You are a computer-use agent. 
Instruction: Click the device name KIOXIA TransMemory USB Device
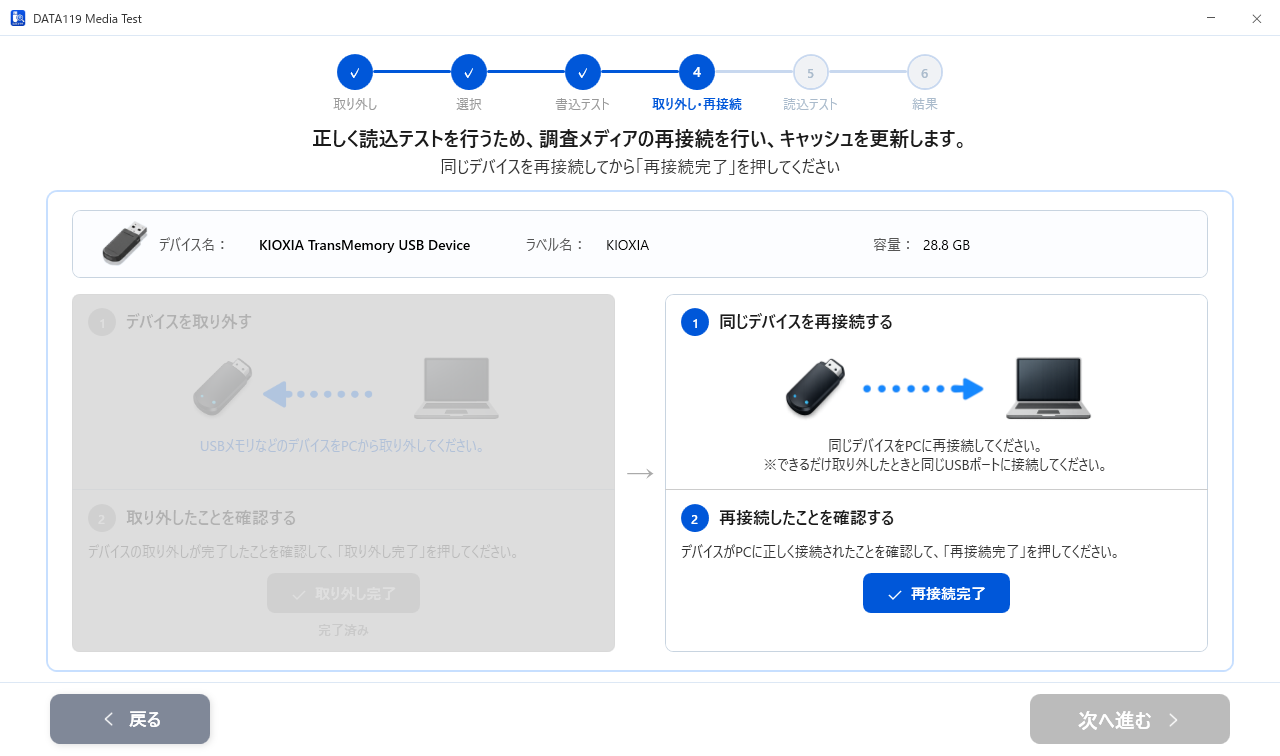click(x=364, y=245)
